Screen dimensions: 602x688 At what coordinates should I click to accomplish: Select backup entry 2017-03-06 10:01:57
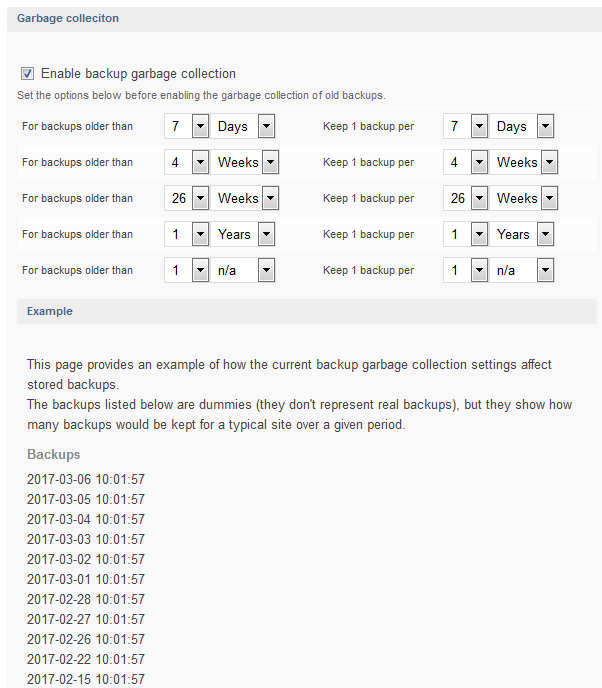click(86, 480)
